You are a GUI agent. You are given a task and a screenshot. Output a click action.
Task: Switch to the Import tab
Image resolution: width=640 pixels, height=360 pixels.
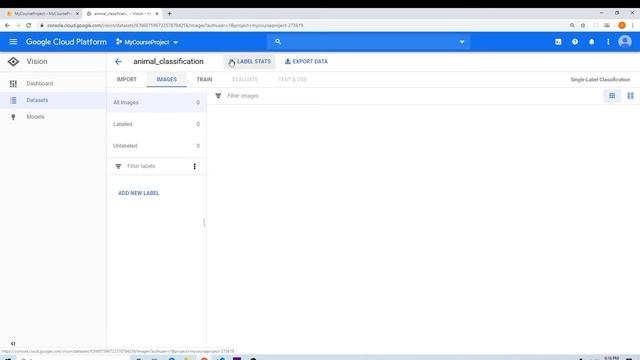[127, 79]
